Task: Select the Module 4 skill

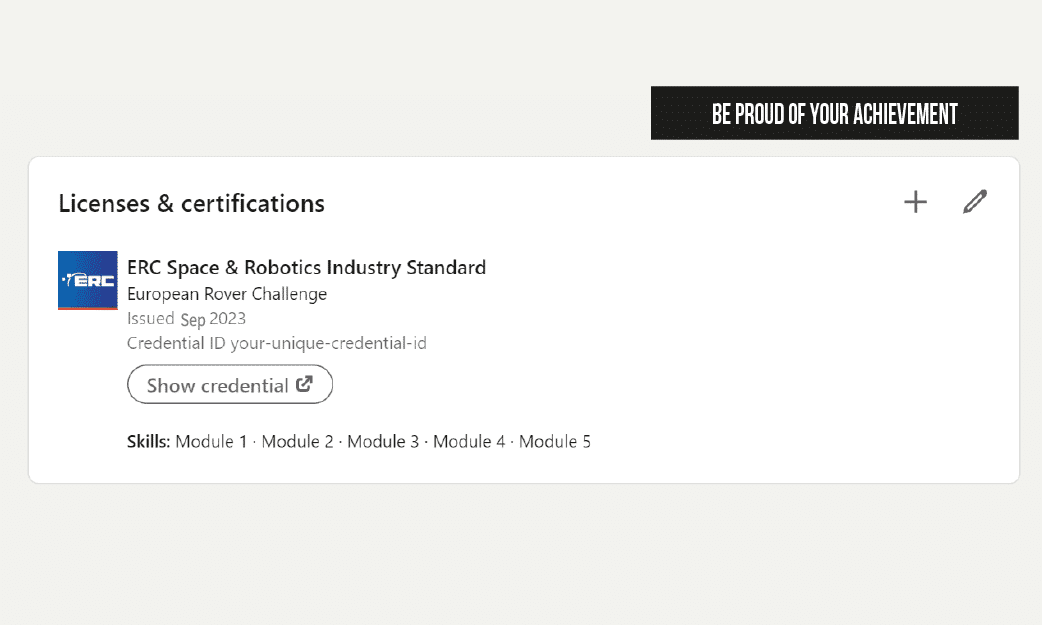Action: (x=469, y=441)
